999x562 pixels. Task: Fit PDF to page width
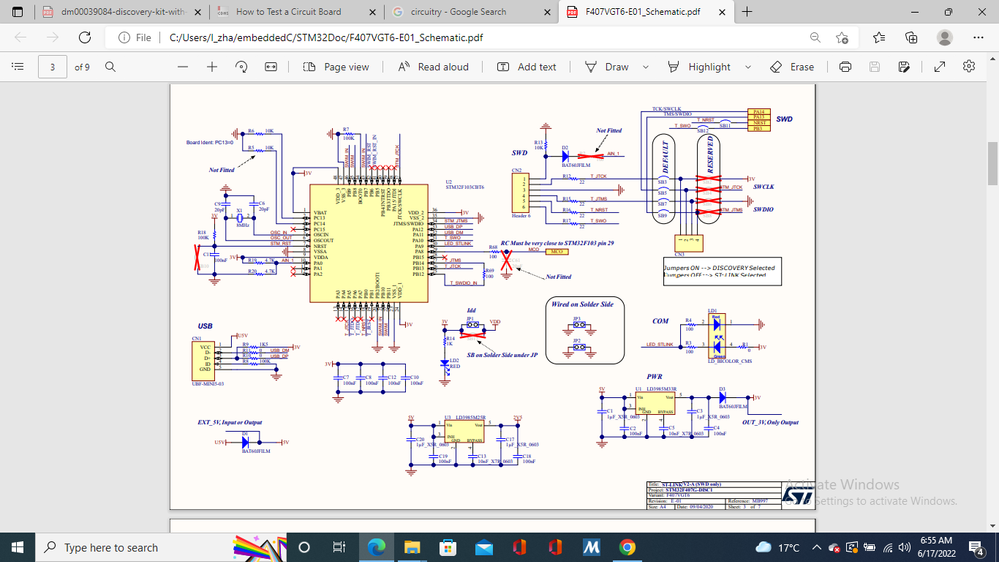coord(271,67)
